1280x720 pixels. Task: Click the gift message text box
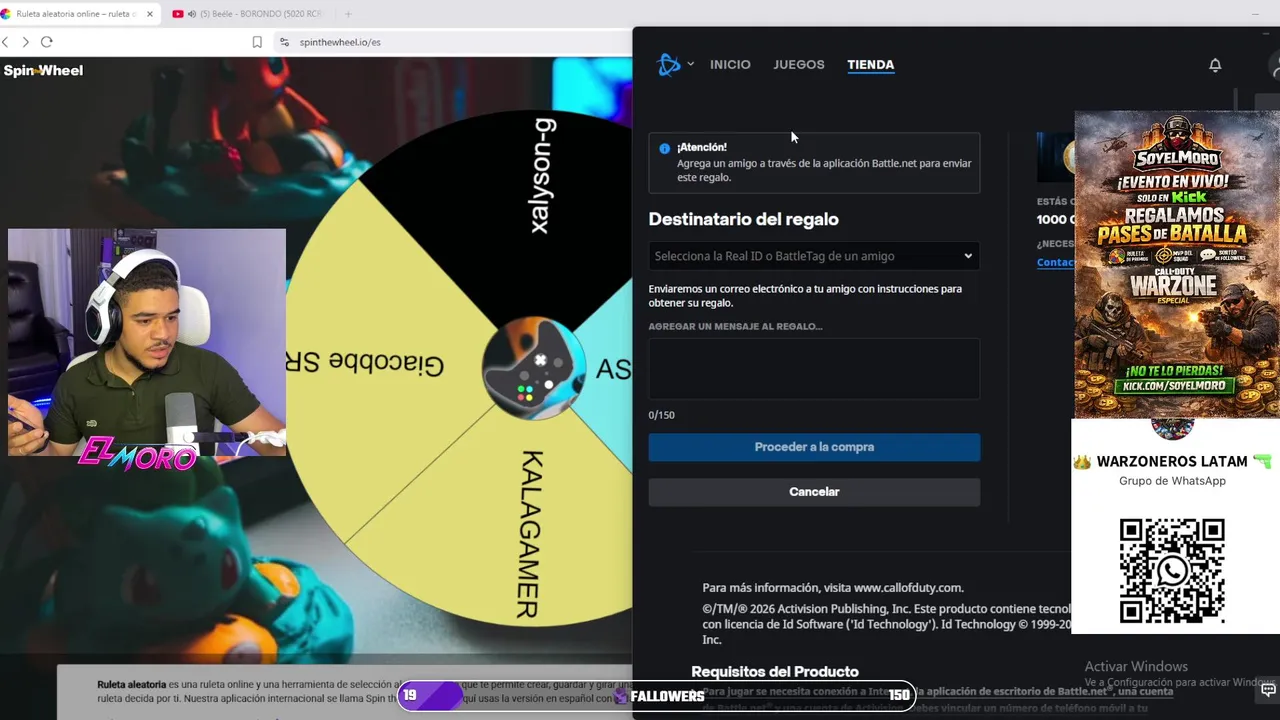pos(814,369)
